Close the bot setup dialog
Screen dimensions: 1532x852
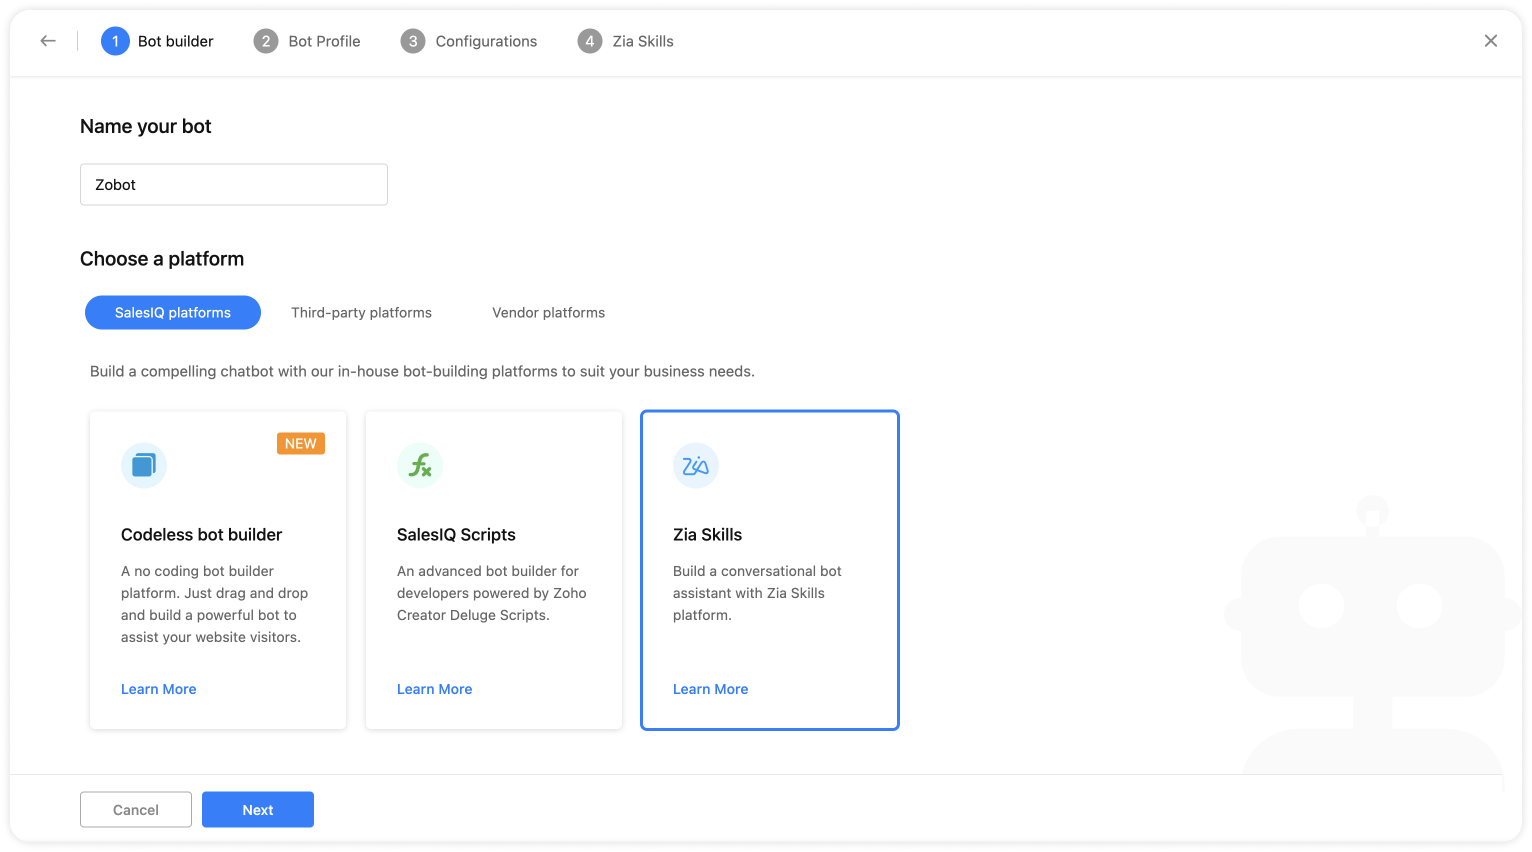[x=1491, y=41]
